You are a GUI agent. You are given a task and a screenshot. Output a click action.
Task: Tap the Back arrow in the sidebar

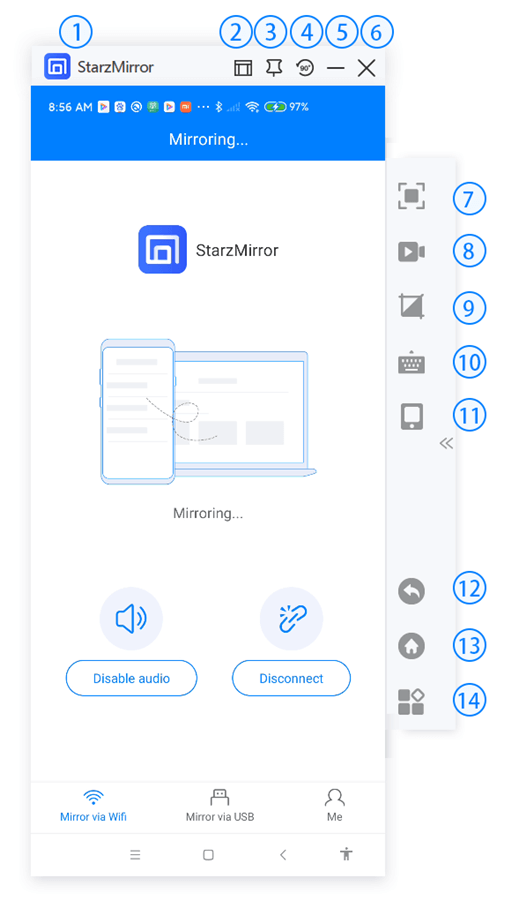pyautogui.click(x=411, y=591)
